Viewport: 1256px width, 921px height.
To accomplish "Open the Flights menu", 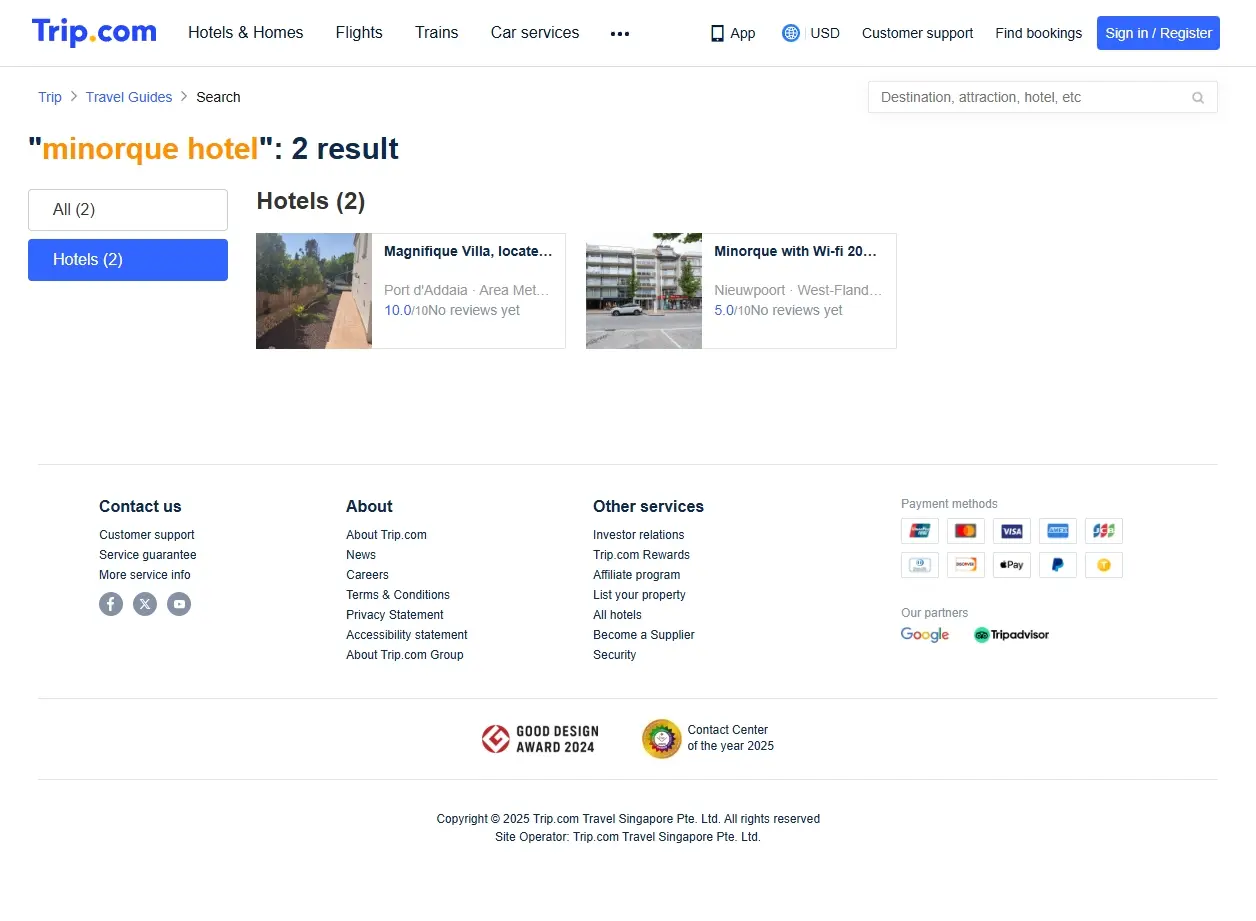I will coord(359,33).
